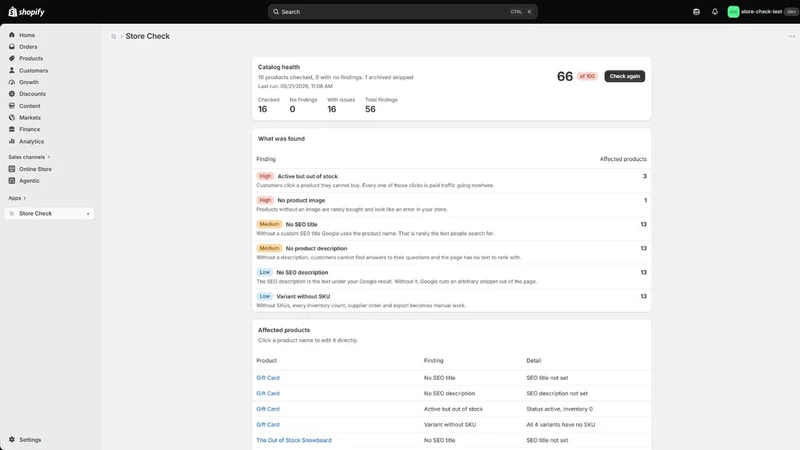Click the Agentic channel icon

[12, 181]
